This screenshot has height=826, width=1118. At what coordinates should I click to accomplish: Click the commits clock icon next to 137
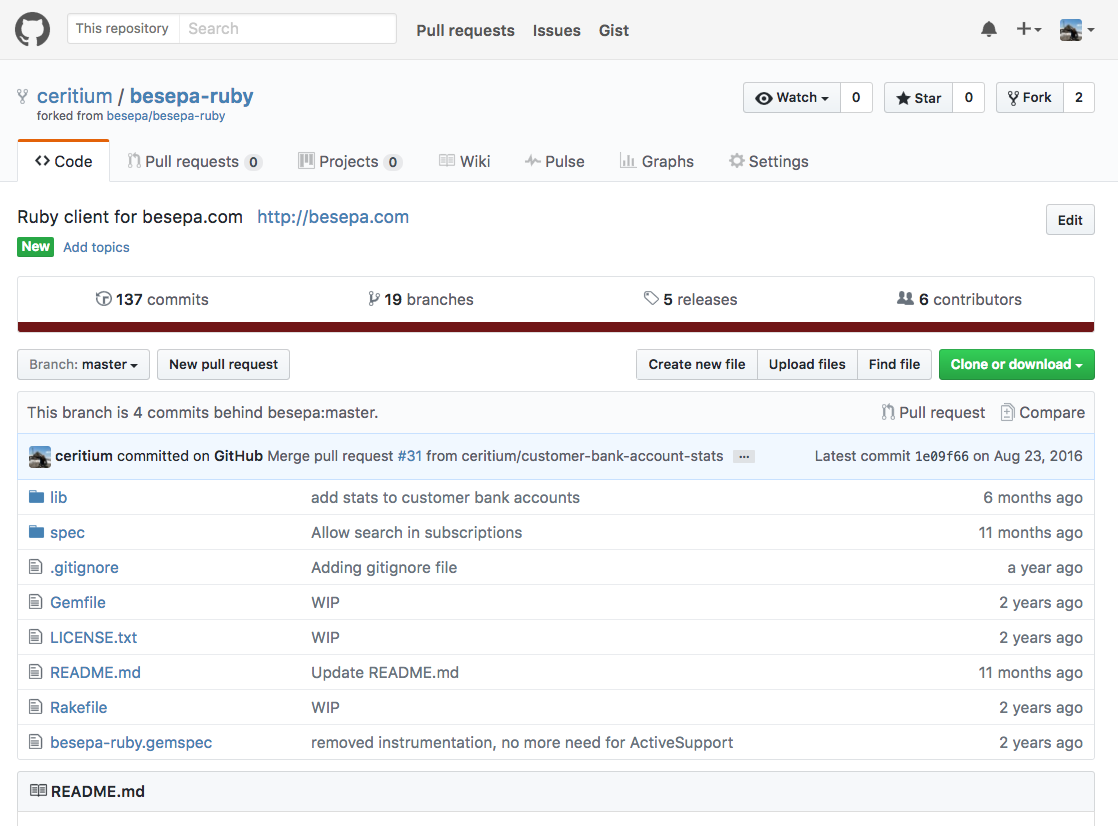coord(104,299)
